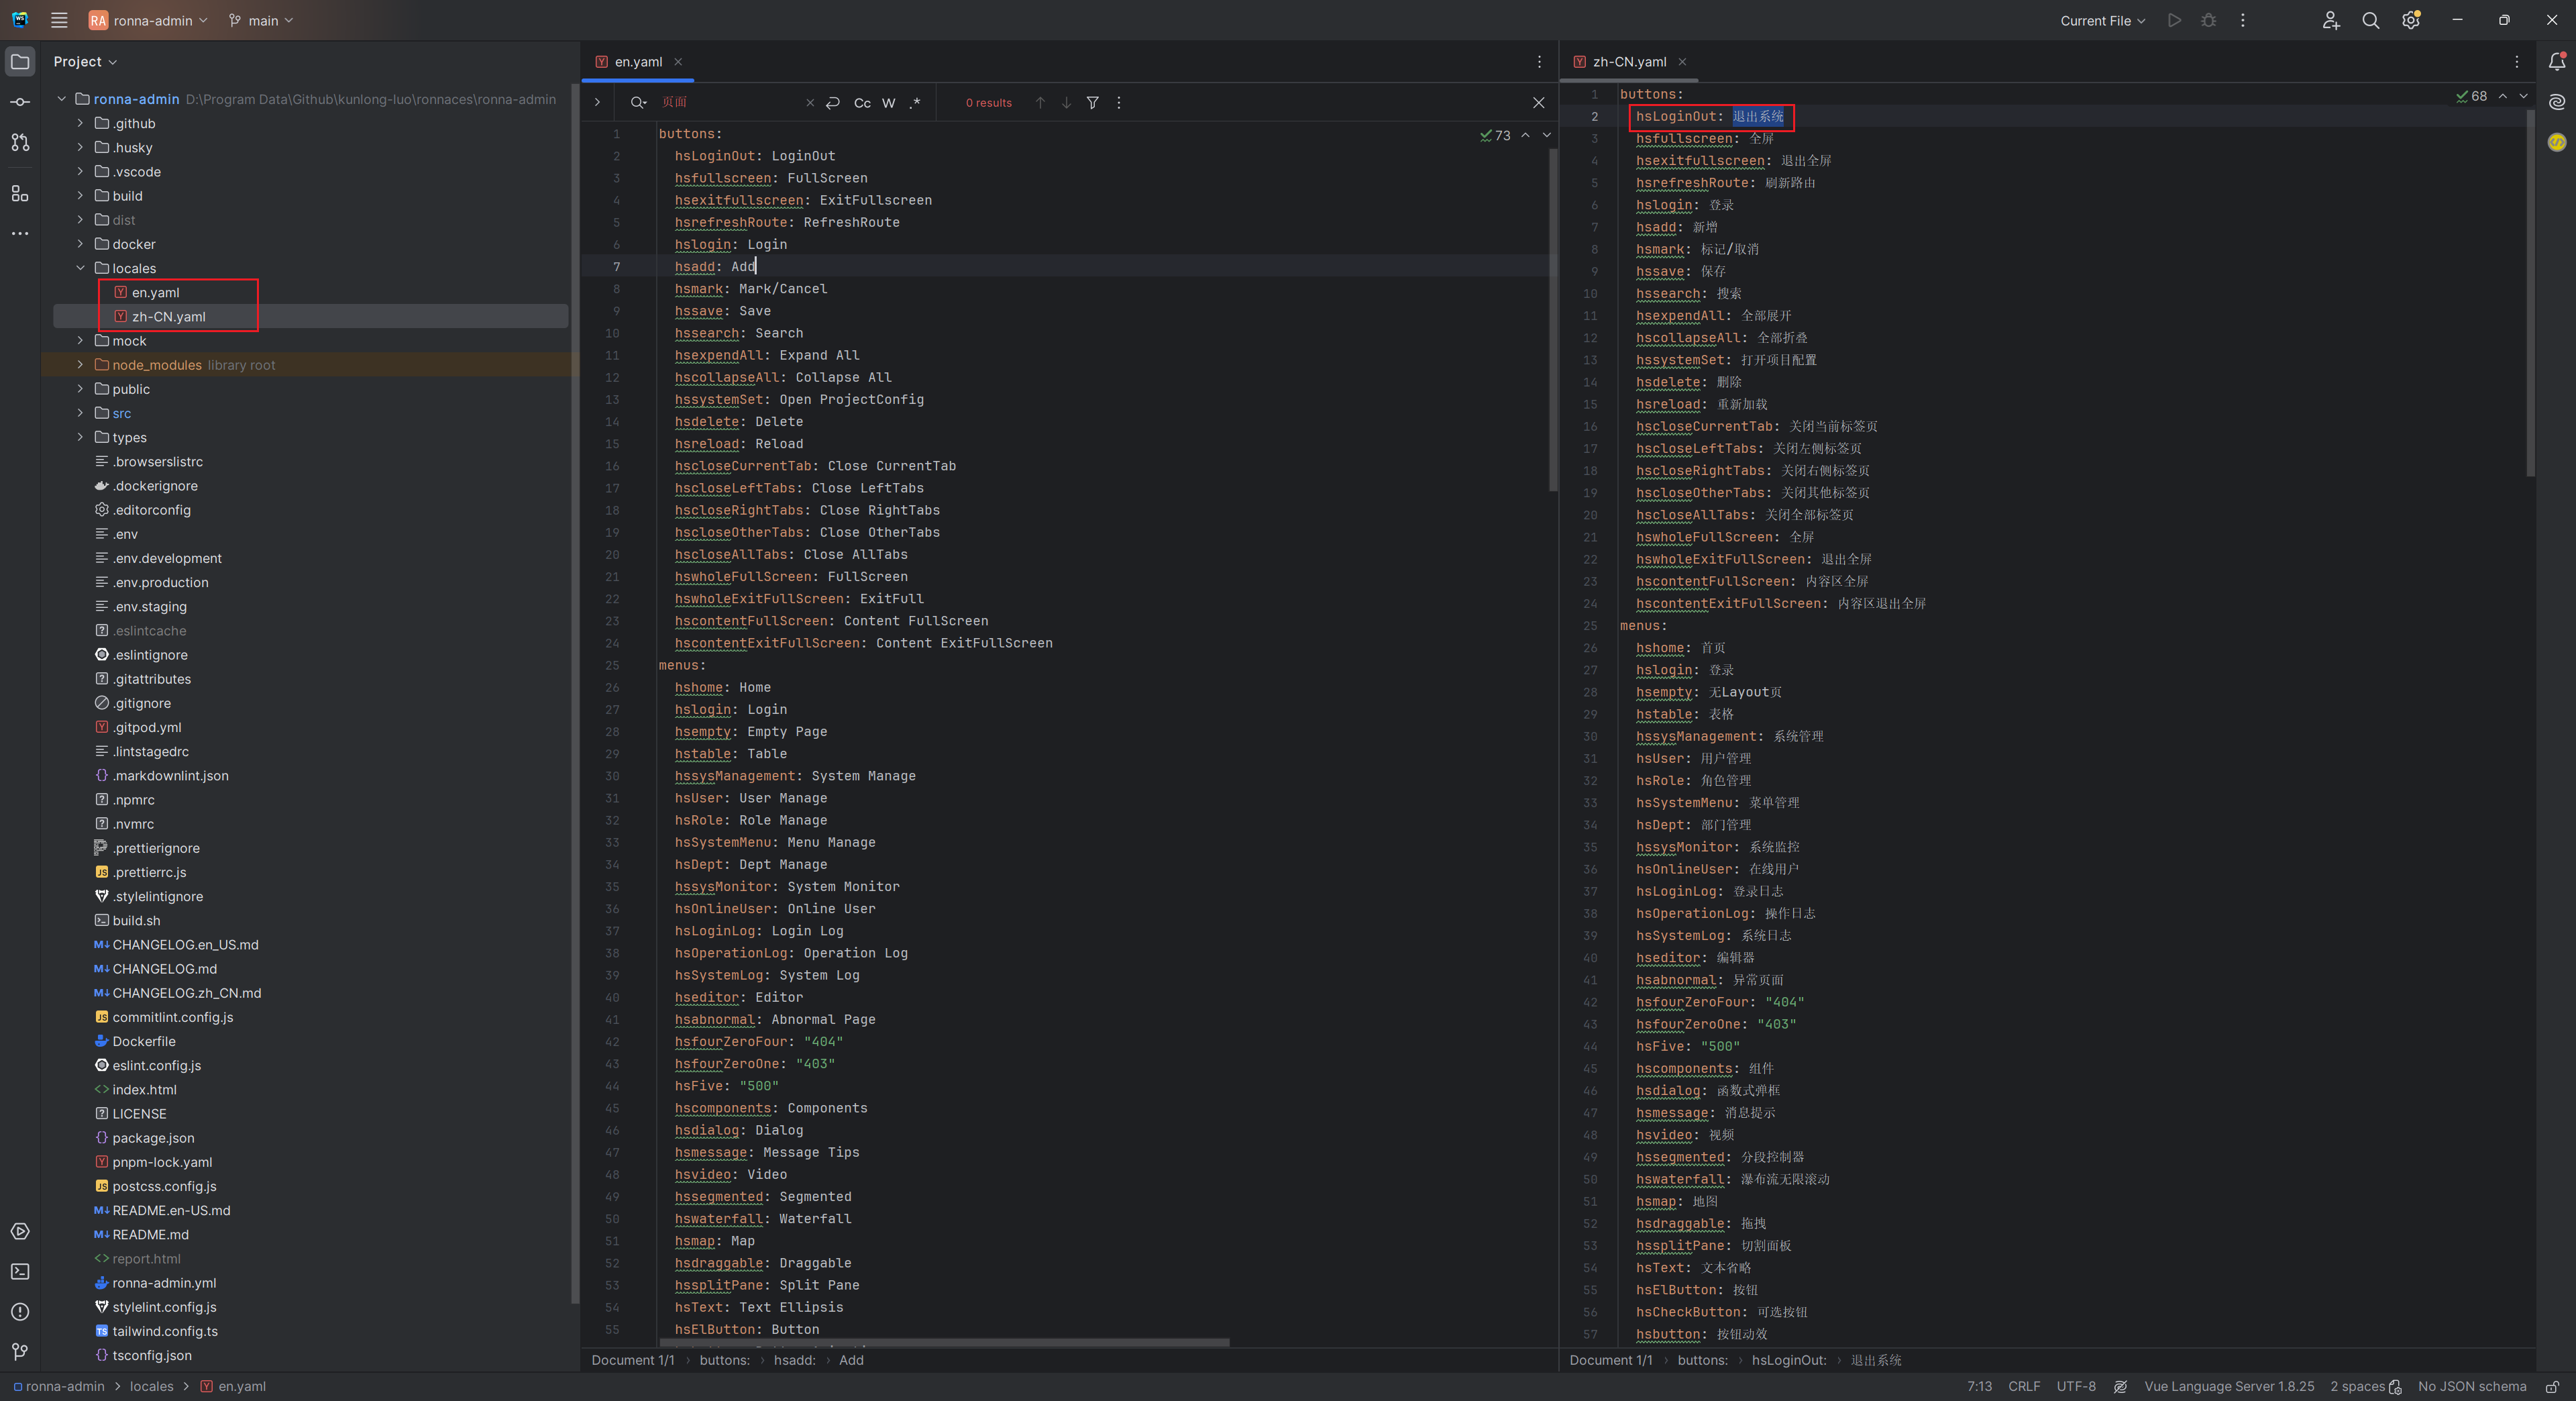Toggle Match Case (Cc) in search
The image size is (2576, 1401).
pyautogui.click(x=862, y=102)
